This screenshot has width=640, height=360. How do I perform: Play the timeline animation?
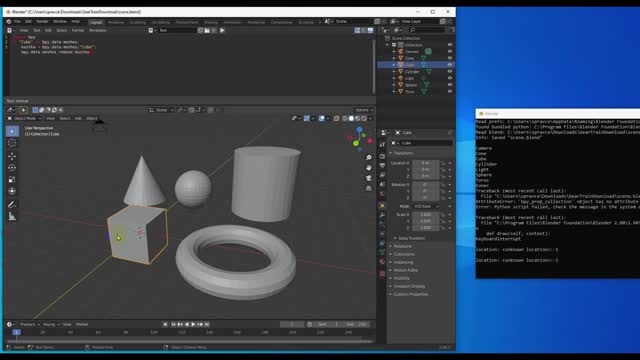(193, 324)
